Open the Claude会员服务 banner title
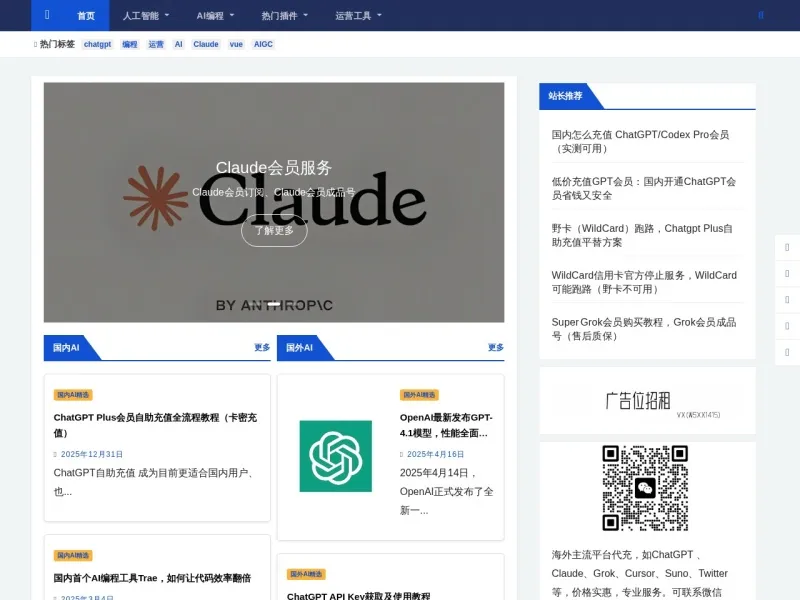 tap(274, 167)
